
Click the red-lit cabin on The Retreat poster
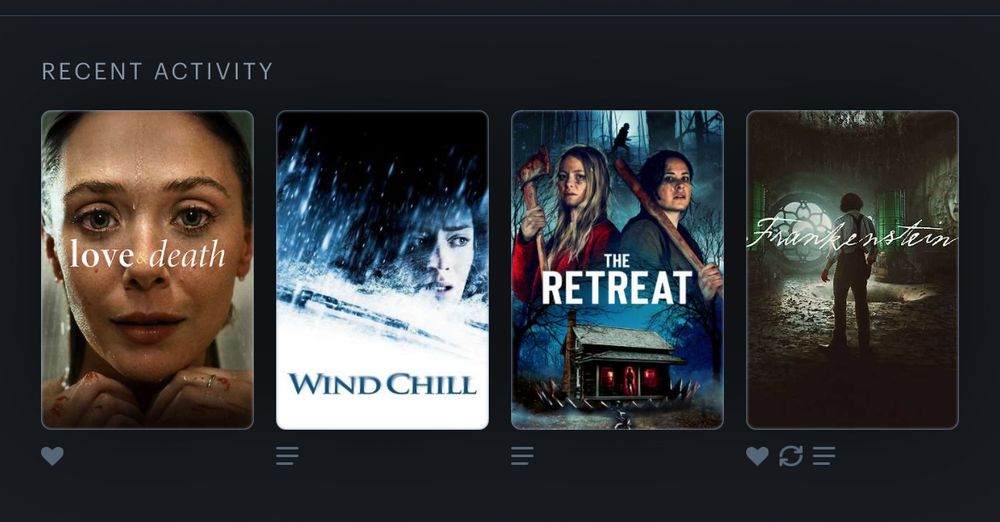click(x=622, y=364)
